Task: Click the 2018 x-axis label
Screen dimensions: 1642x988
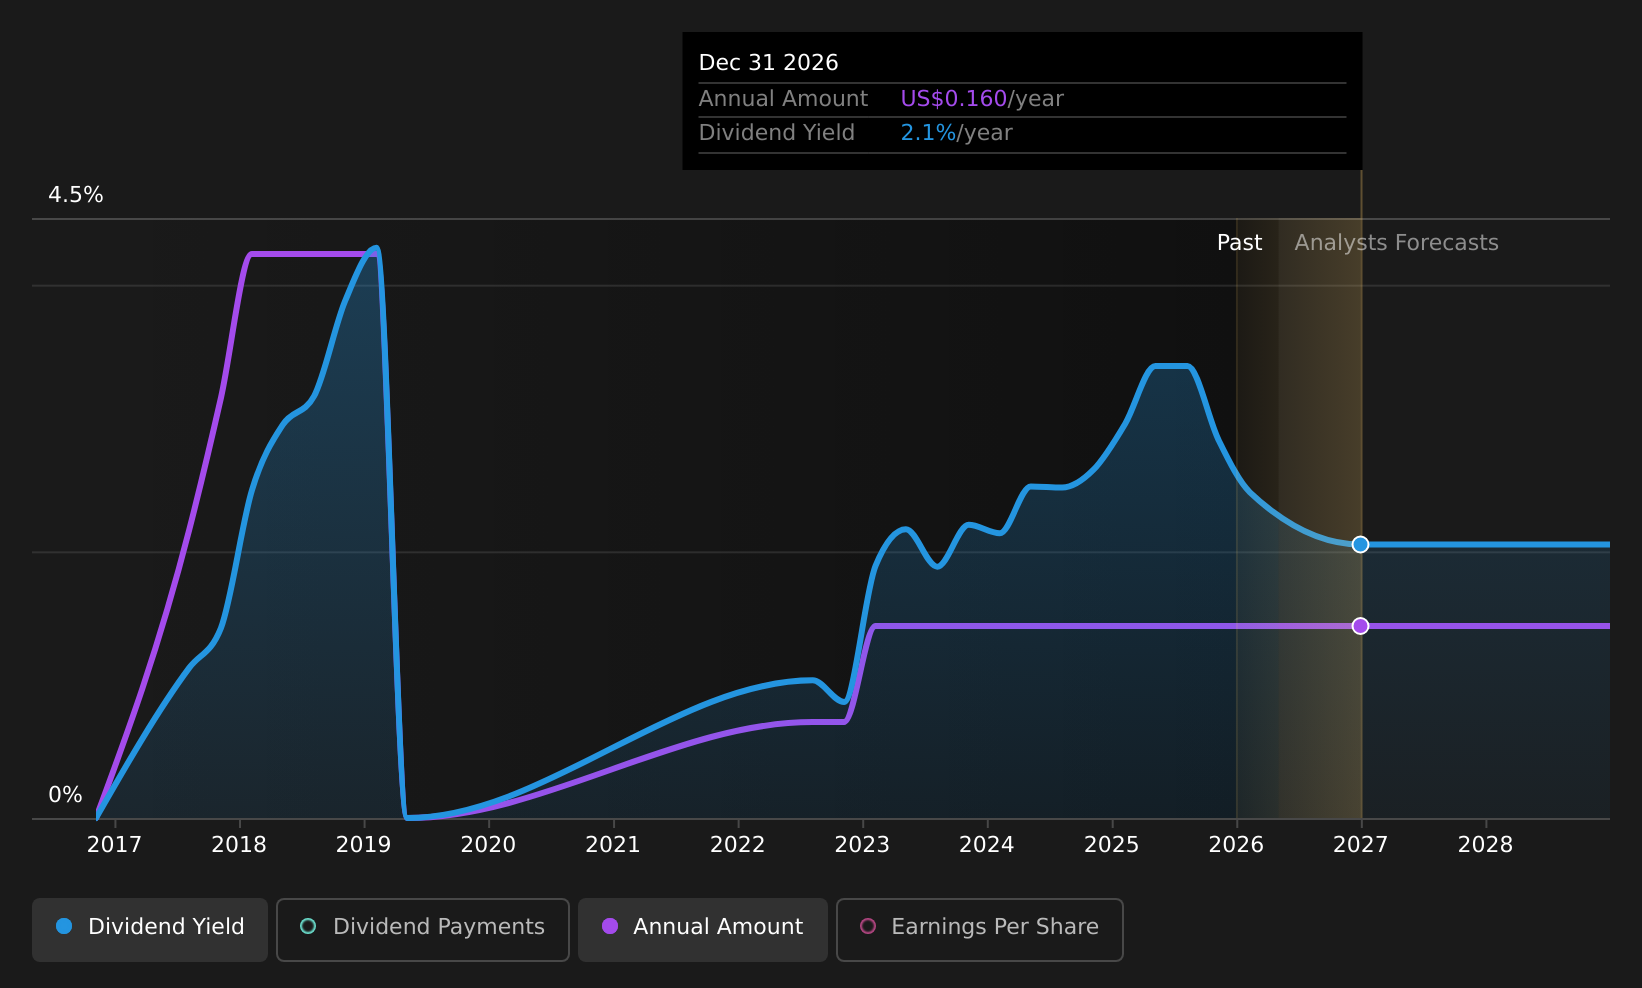Action: (239, 845)
